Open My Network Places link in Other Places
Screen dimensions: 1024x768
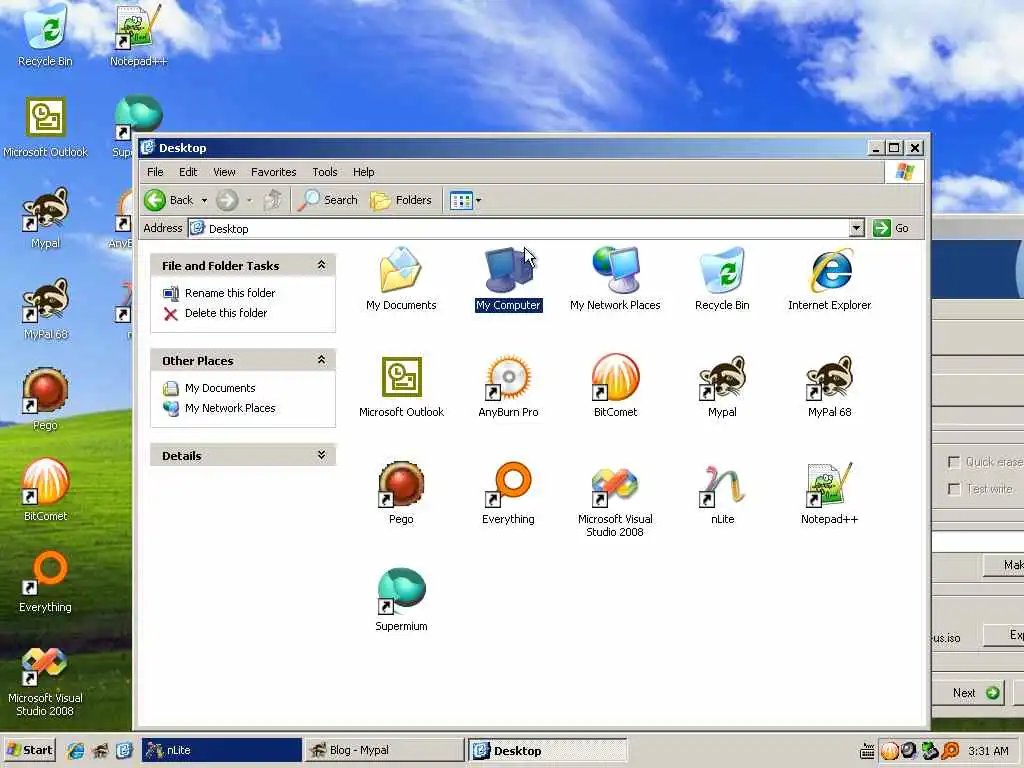(x=230, y=408)
